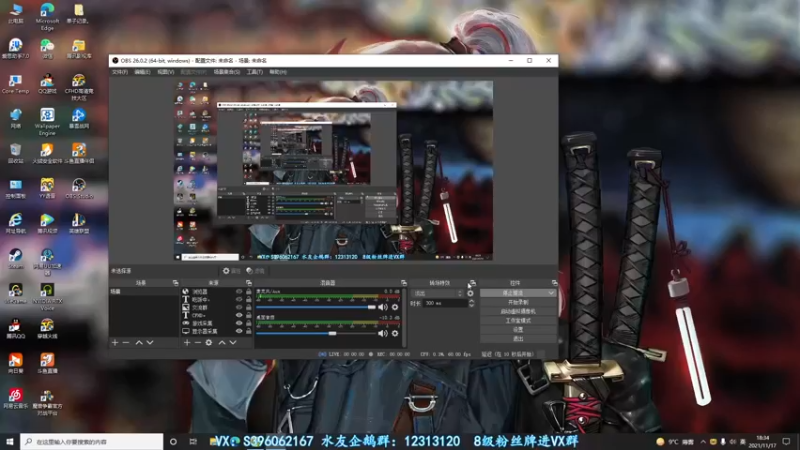This screenshot has height=450, width=800.
Task: Open the Tools menu in OBS
Action: [255, 72]
